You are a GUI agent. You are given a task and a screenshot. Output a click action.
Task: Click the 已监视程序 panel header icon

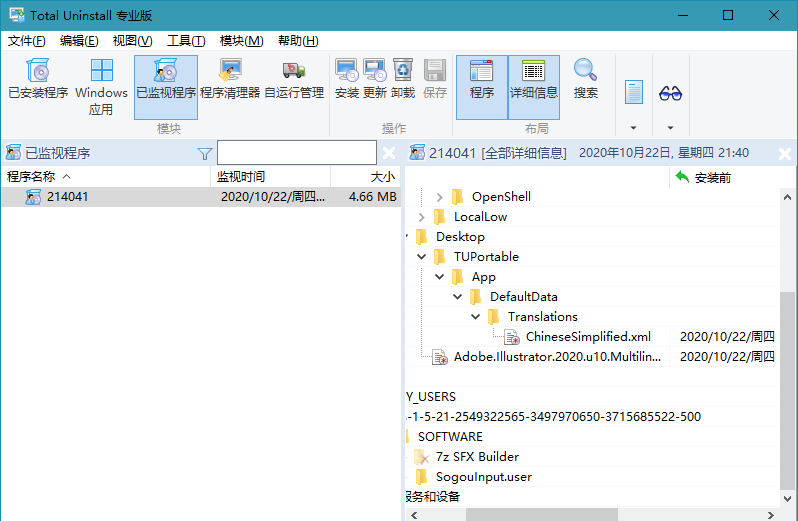pos(13,153)
